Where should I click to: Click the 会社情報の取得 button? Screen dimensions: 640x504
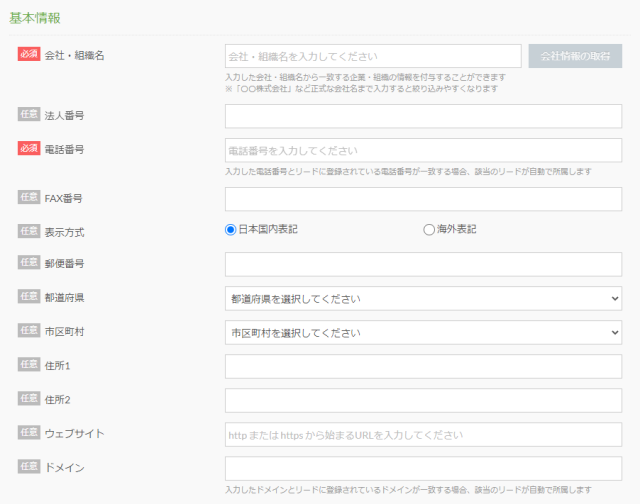coord(574,56)
